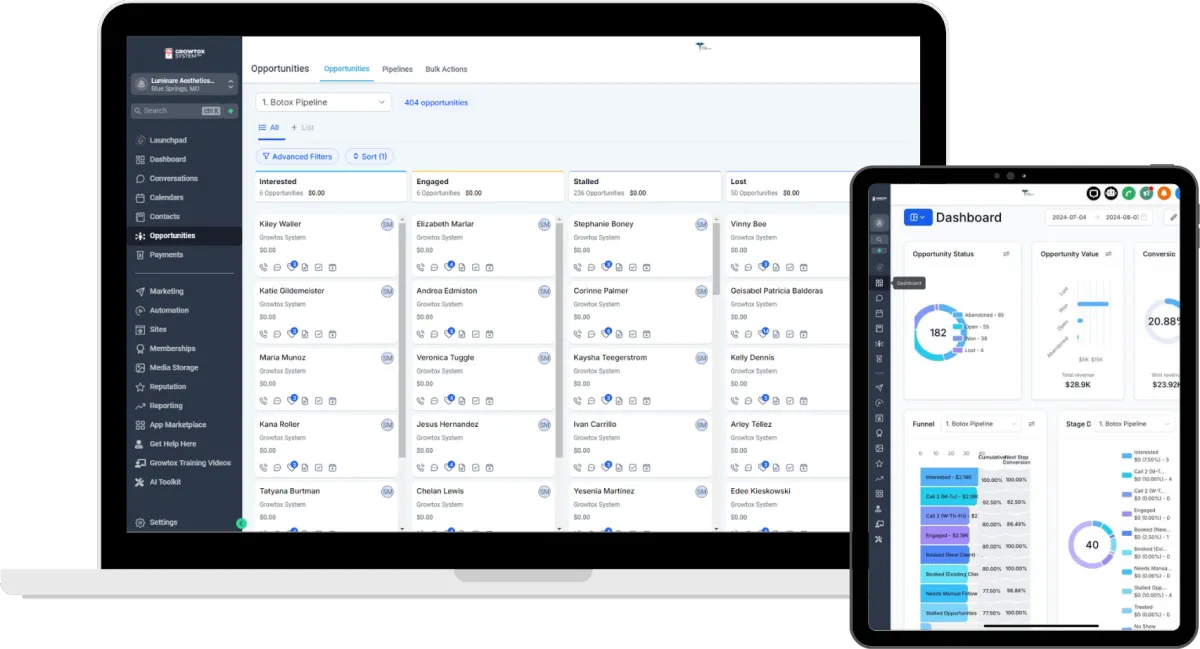1200x649 pixels.
Task: Add a new List view tab
Action: point(302,128)
